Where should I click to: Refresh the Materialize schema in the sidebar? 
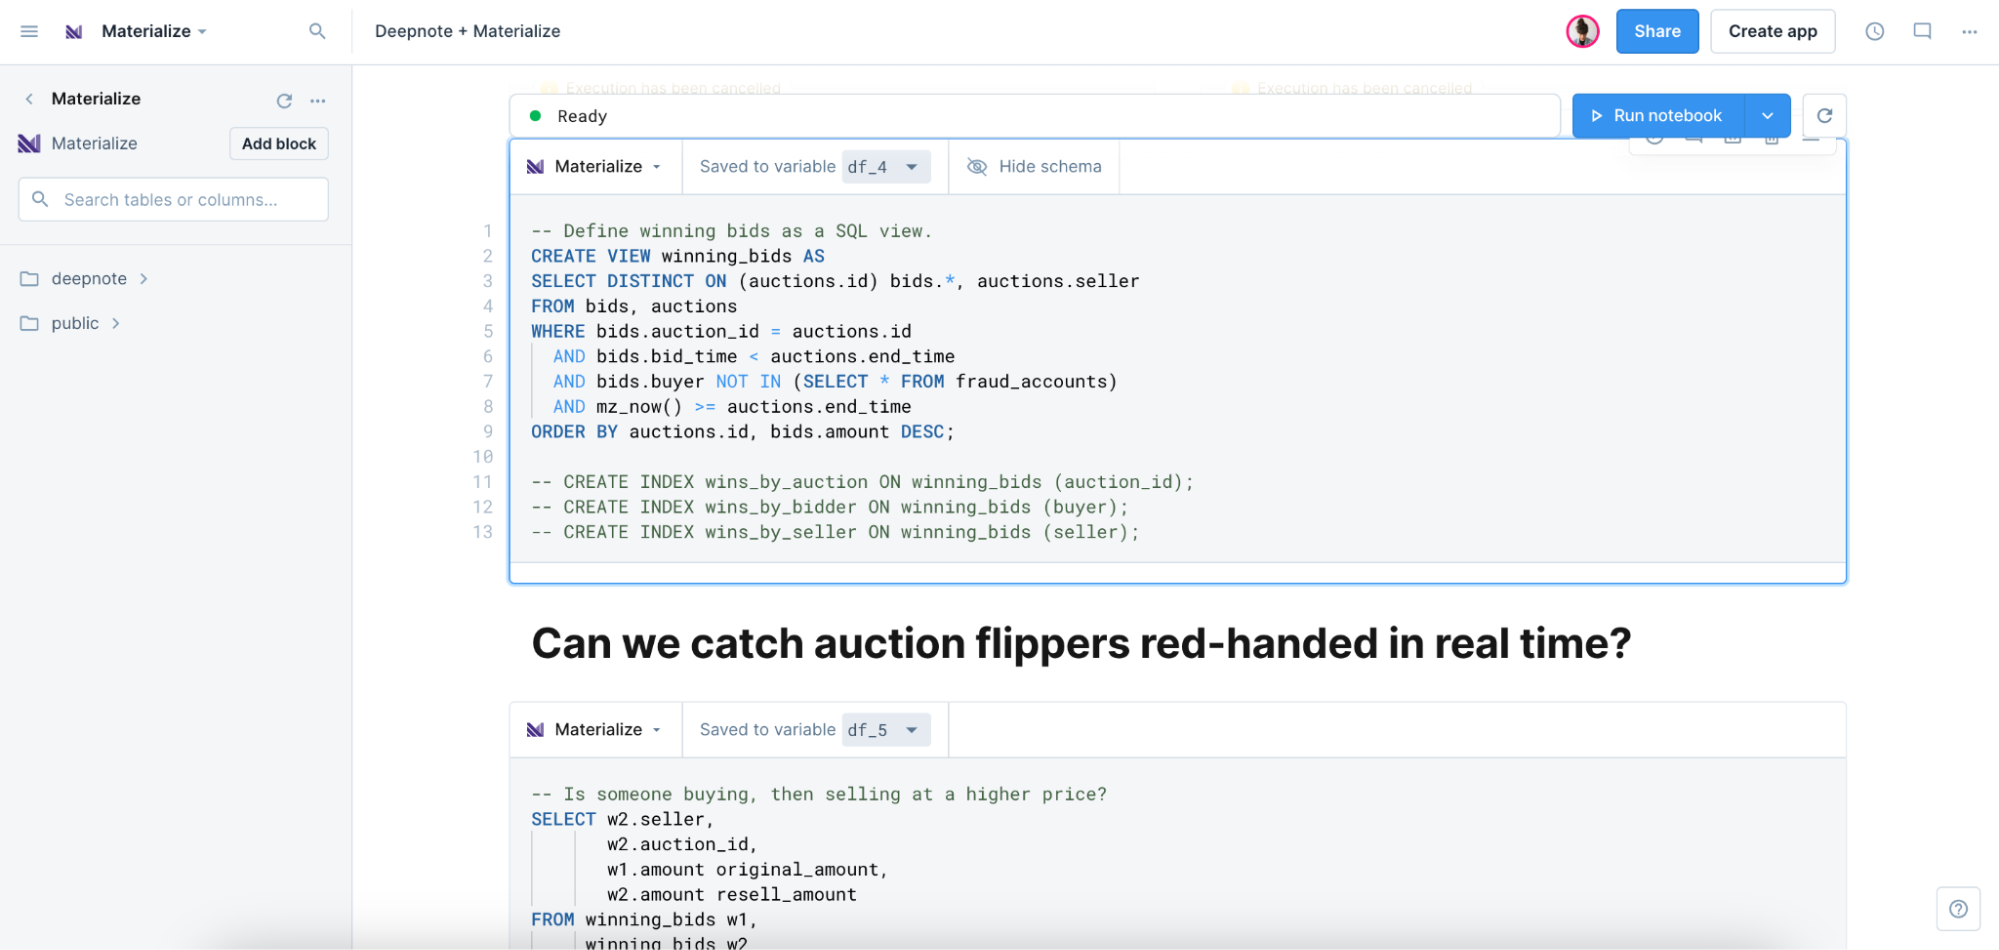point(284,100)
